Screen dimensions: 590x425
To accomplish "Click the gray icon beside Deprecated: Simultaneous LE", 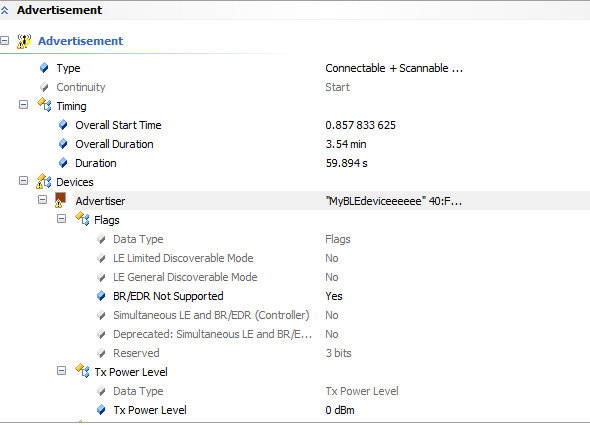I will tap(101, 334).
